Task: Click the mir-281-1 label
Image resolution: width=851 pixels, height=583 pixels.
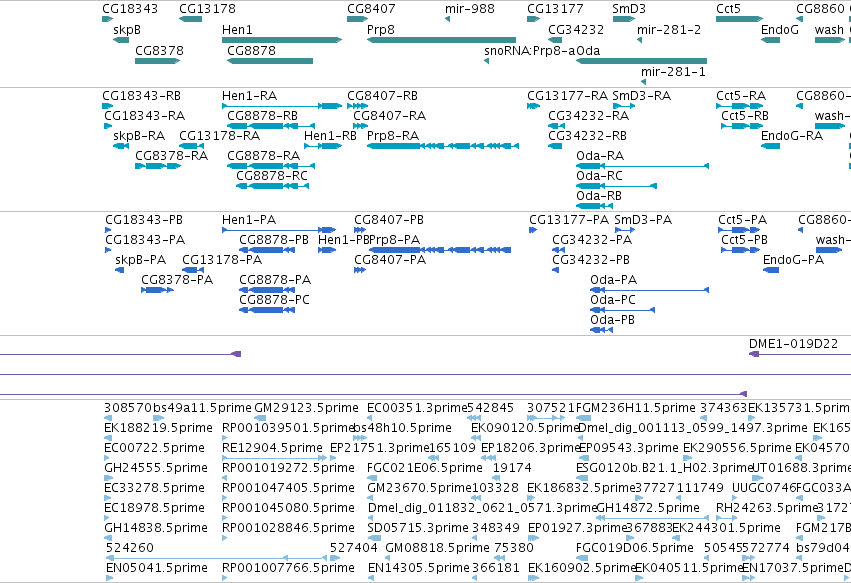Action: [x=673, y=72]
